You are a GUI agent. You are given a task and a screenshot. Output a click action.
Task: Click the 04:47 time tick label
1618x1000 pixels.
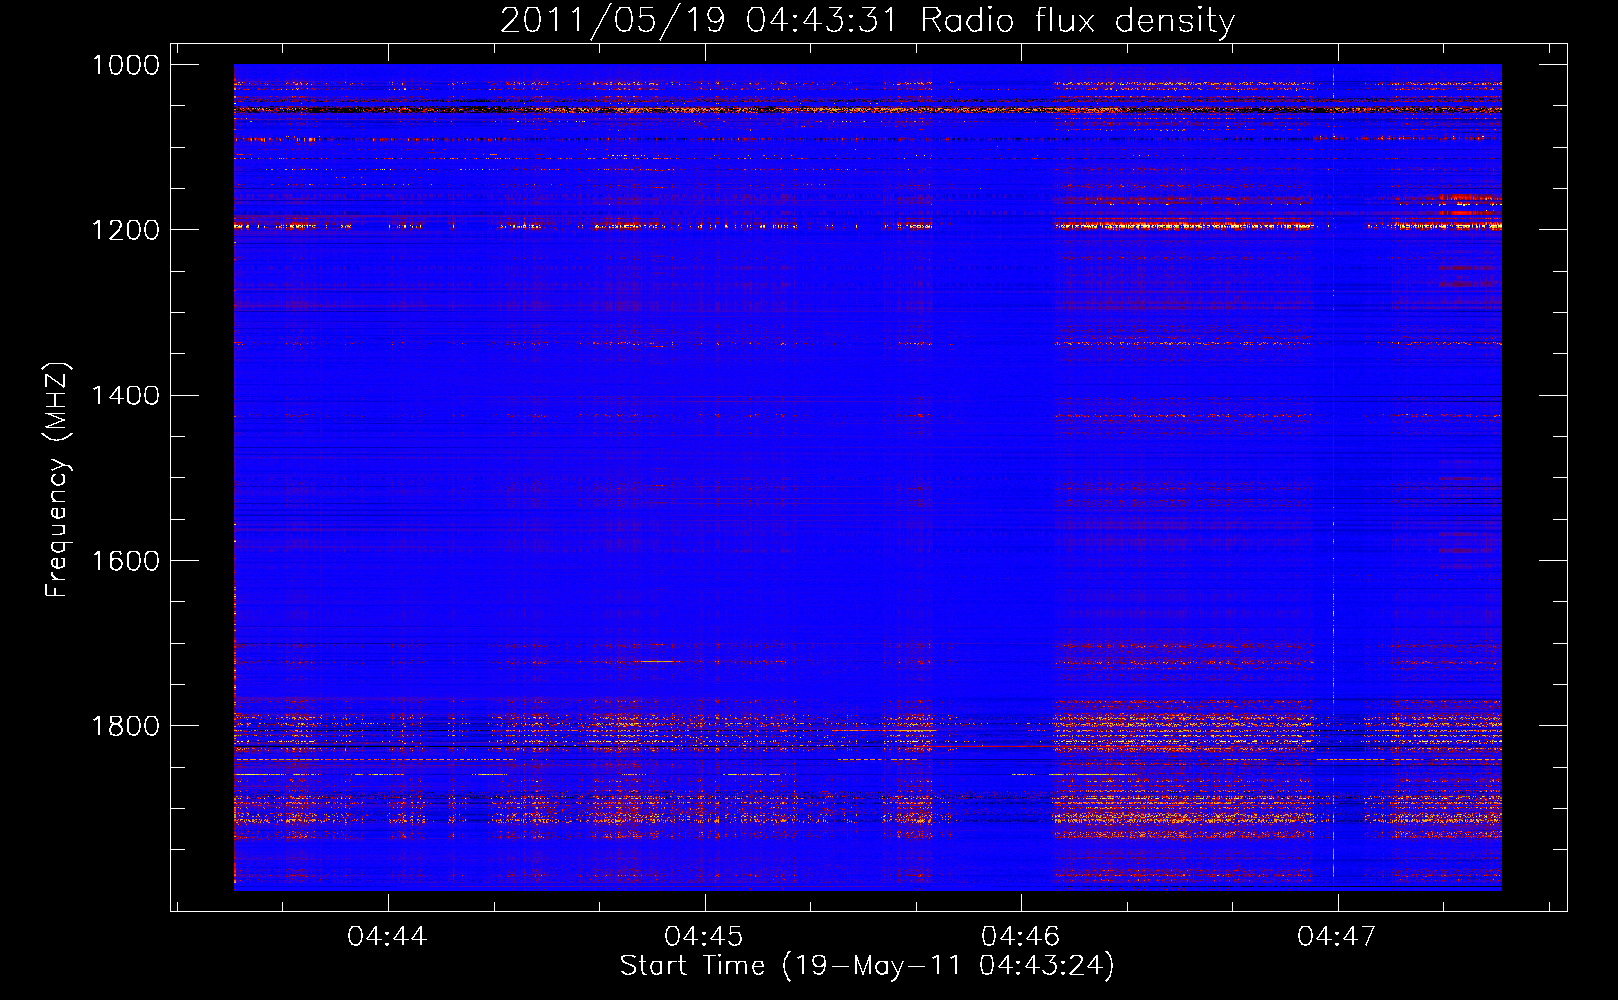(1337, 937)
